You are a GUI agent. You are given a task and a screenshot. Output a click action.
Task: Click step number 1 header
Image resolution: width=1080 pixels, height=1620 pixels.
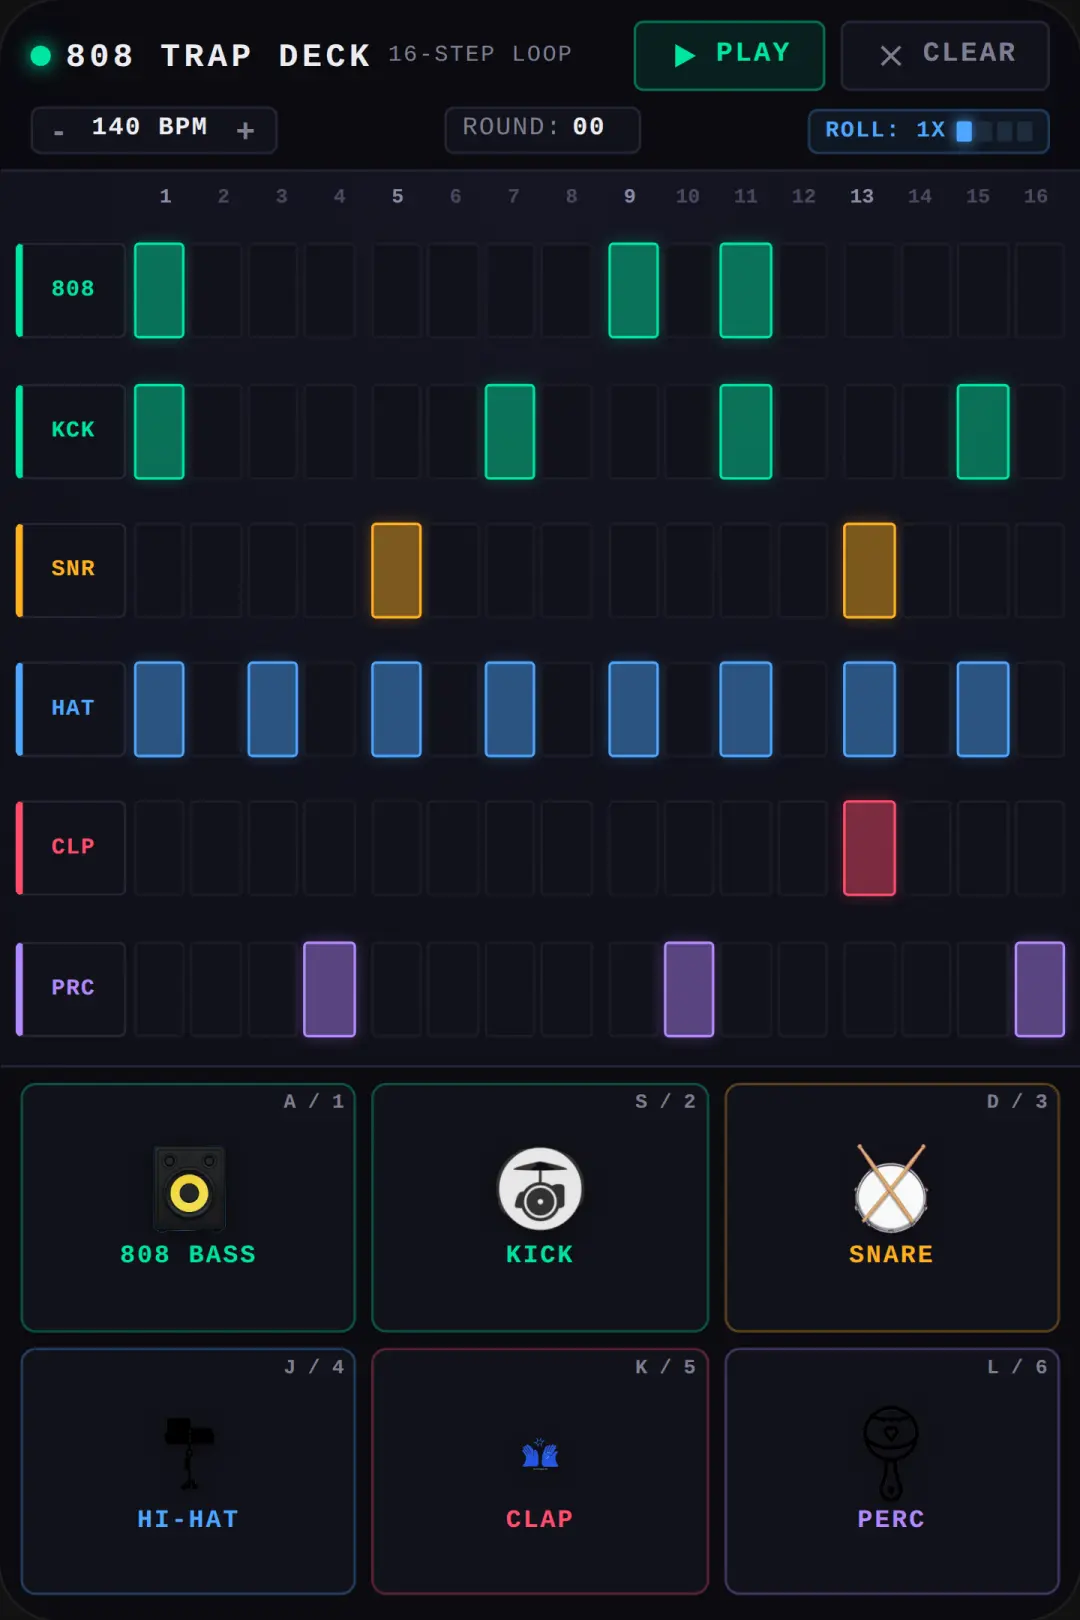pos(165,196)
